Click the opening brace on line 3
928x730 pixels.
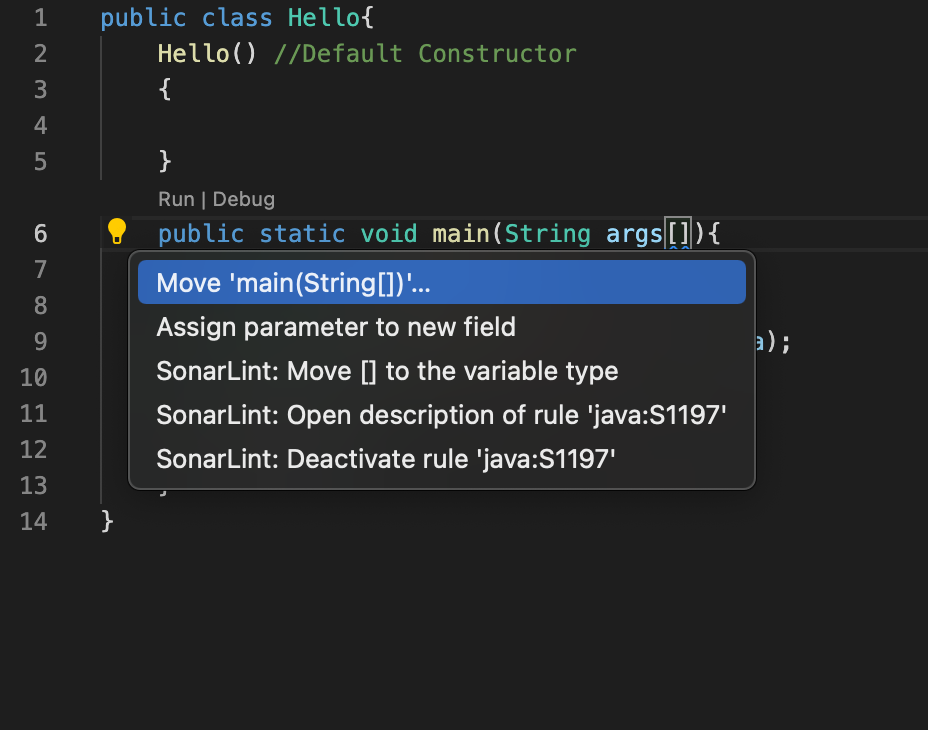coord(165,90)
